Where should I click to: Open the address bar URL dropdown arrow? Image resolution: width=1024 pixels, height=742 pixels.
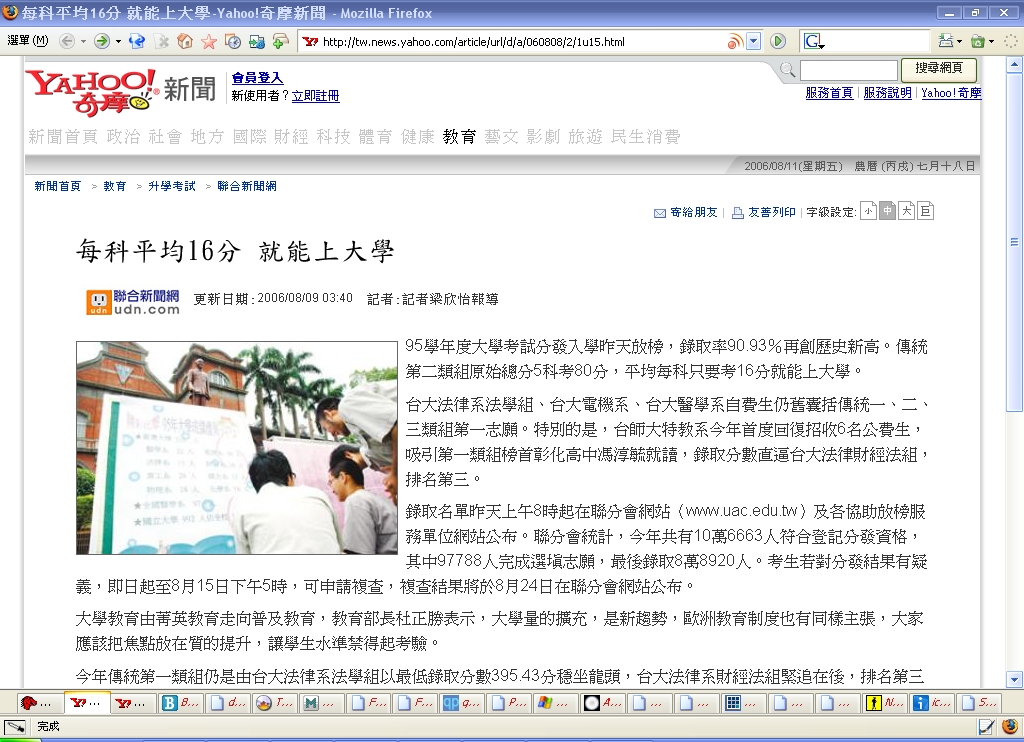(754, 42)
